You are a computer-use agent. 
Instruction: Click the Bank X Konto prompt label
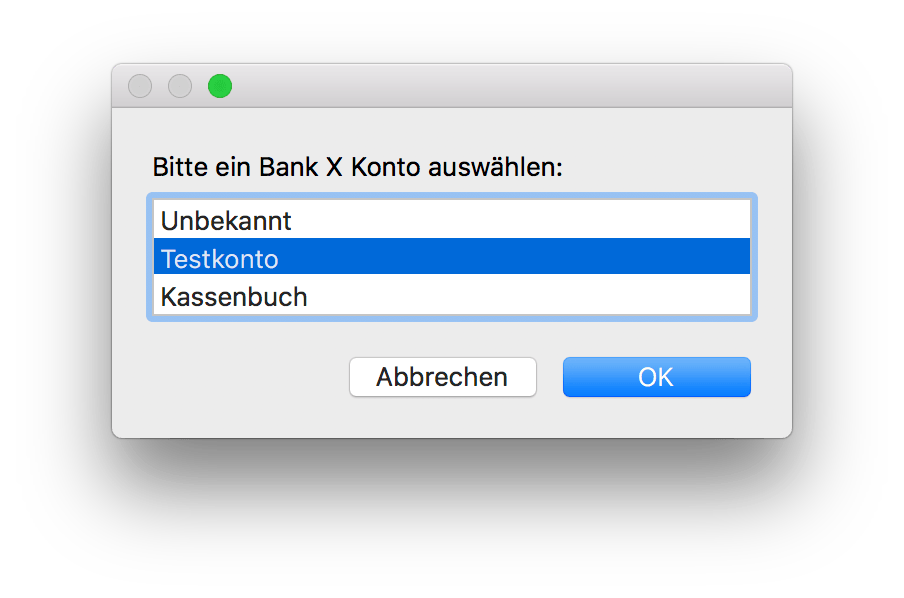360,166
